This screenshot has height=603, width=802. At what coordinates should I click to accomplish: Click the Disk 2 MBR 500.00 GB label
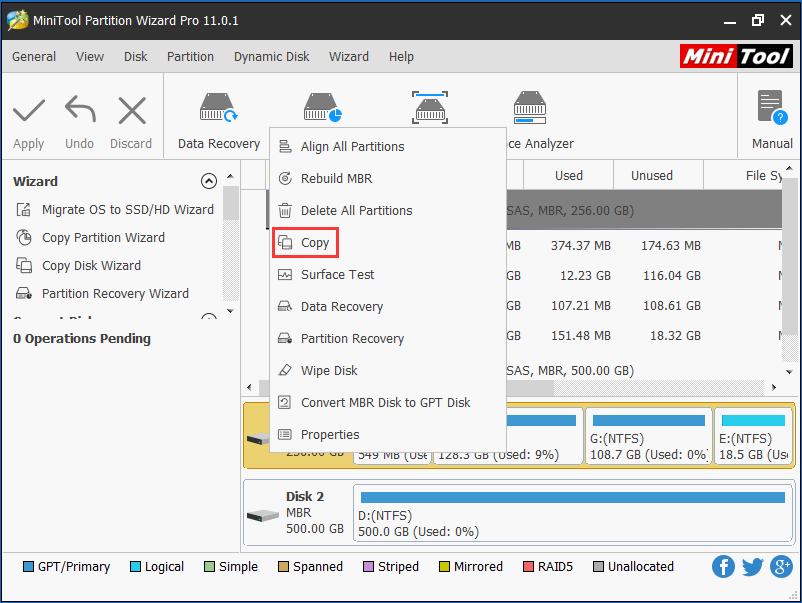click(315, 513)
